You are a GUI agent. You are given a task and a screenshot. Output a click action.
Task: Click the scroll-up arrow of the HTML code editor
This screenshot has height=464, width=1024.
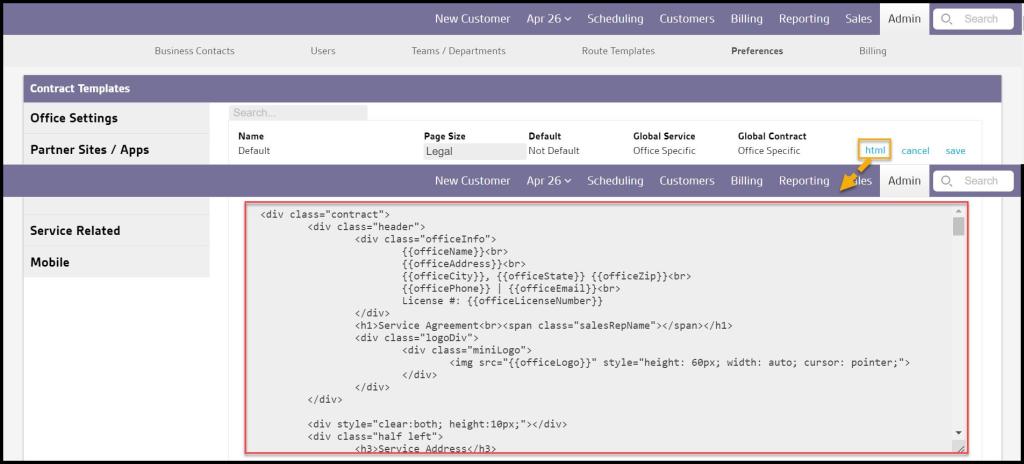click(958, 212)
